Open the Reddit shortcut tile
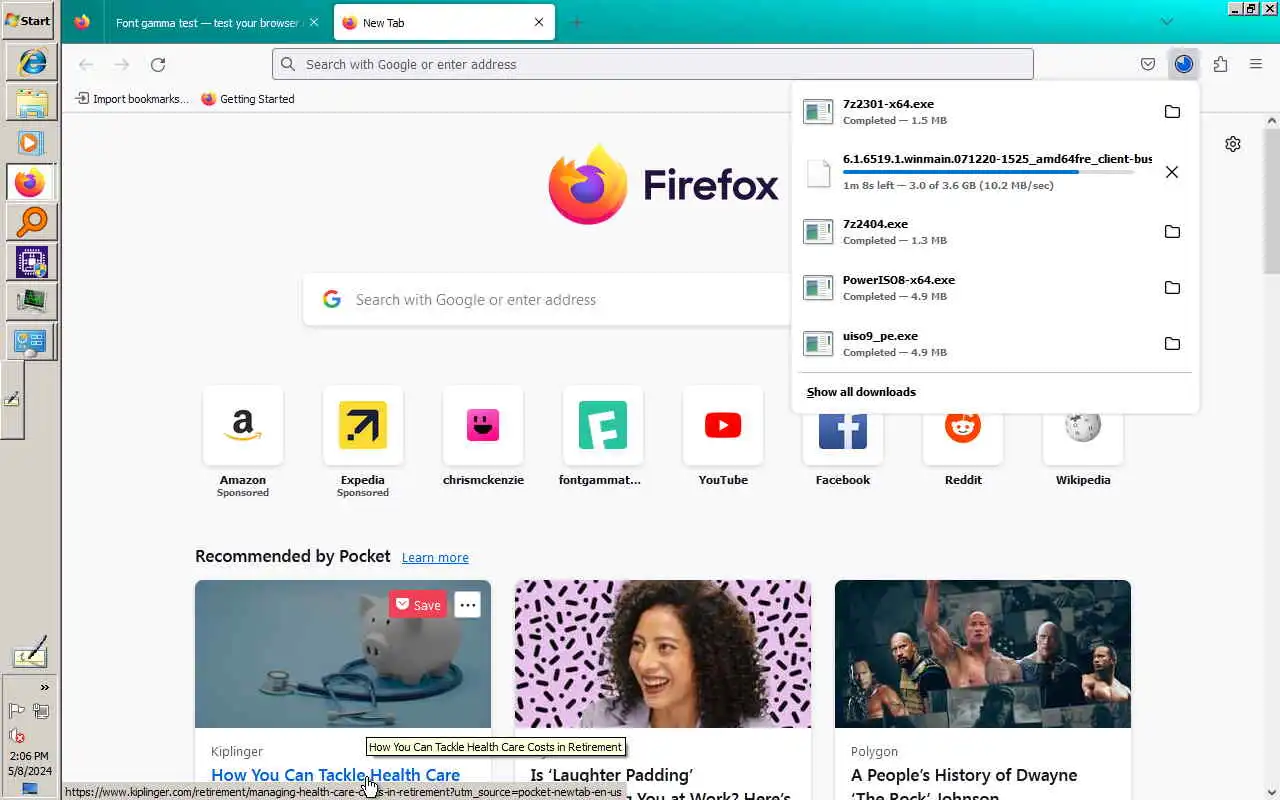 (x=963, y=438)
